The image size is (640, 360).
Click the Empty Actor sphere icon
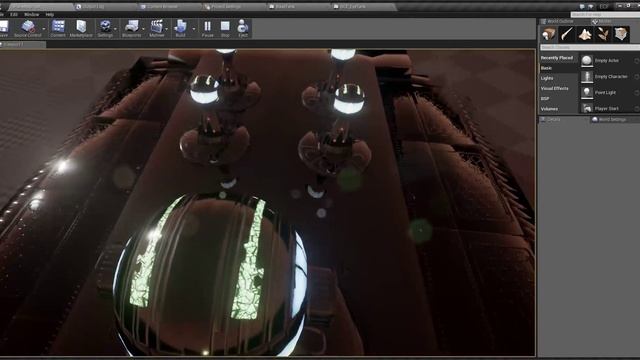587,60
